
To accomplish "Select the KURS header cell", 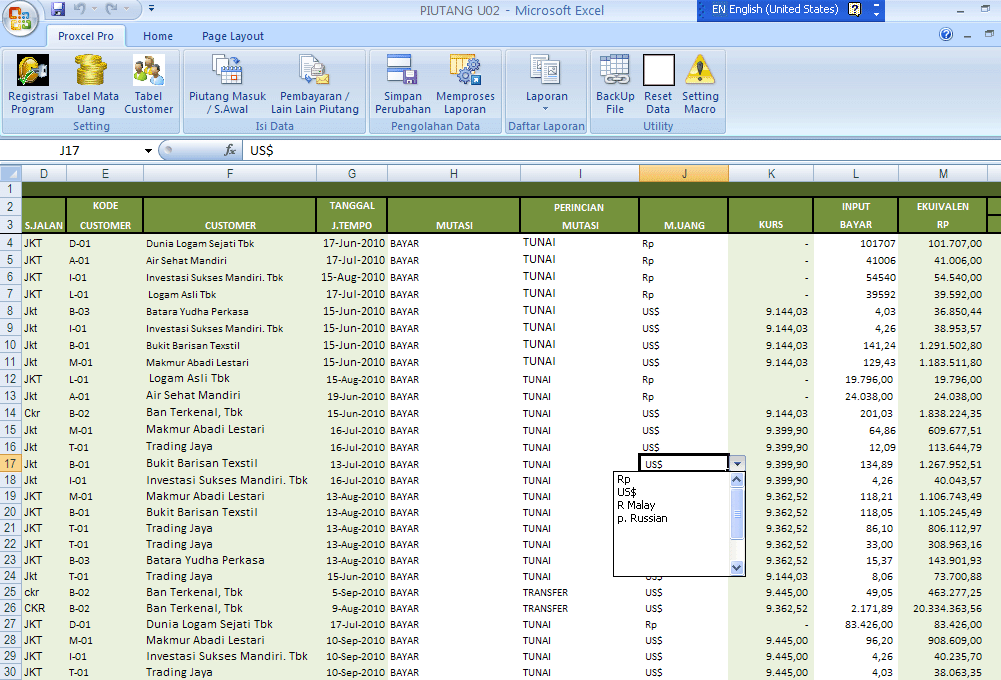I will tap(771, 225).
